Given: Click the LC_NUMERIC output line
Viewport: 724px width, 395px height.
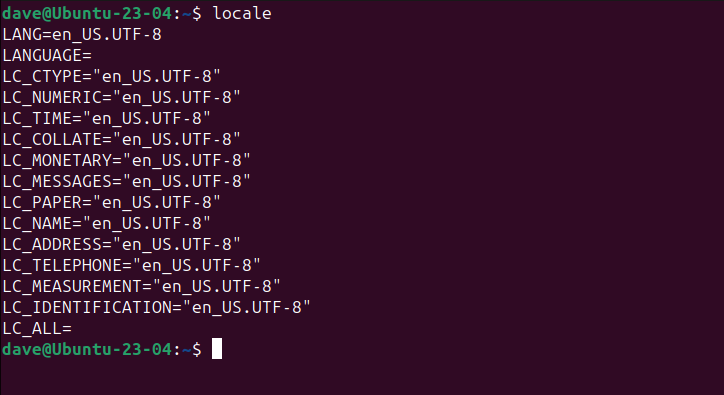Looking at the screenshot, I should (x=121, y=97).
